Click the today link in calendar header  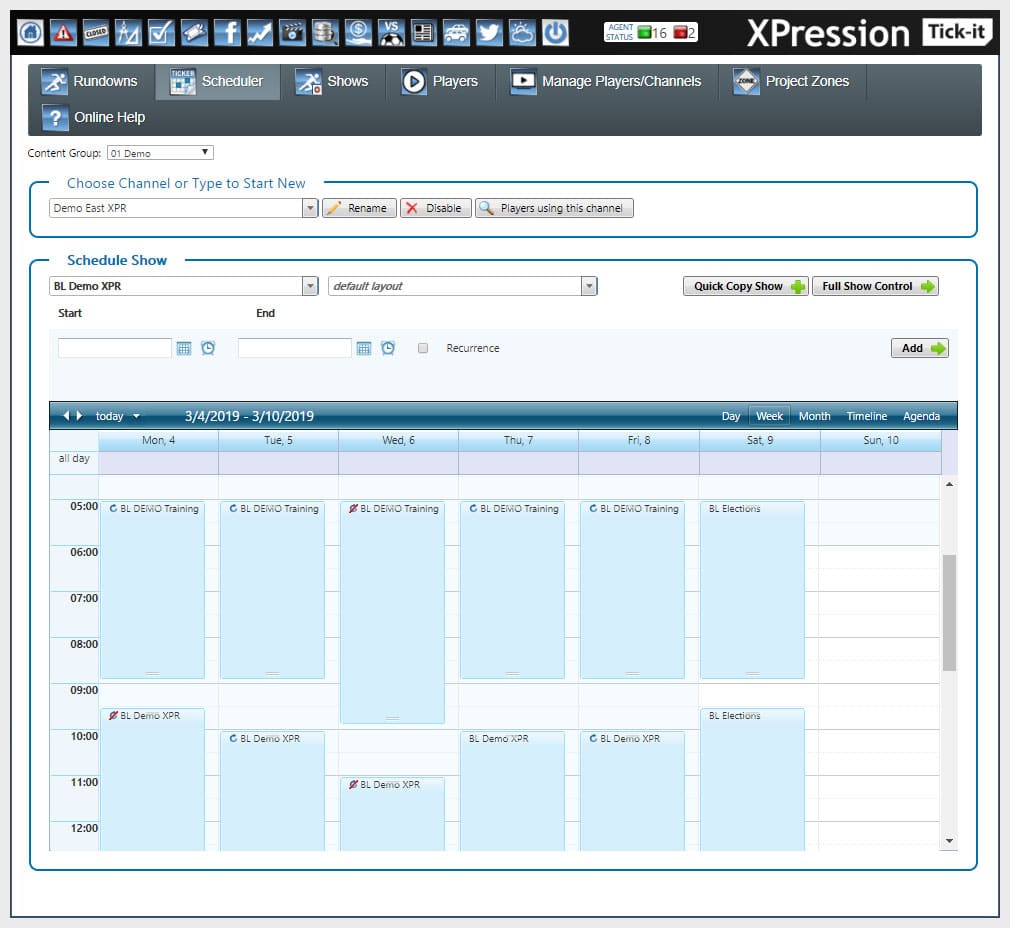[x=110, y=416]
